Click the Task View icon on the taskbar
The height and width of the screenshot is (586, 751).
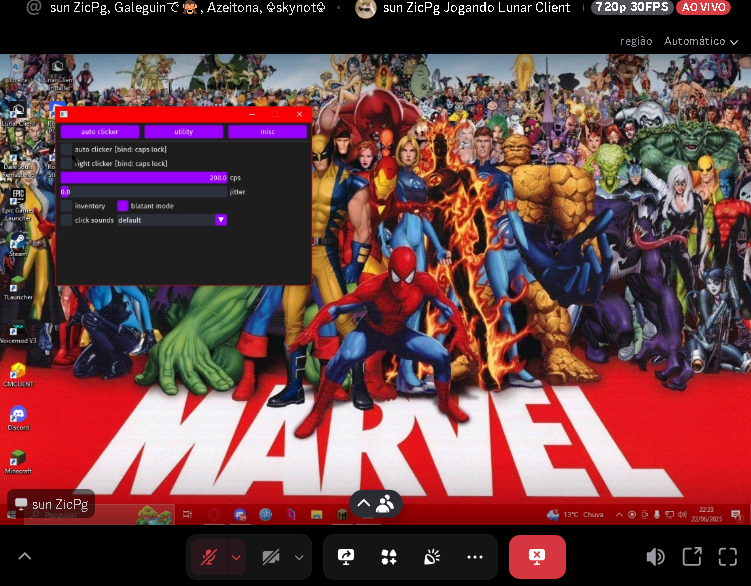pyautogui.click(x=188, y=515)
